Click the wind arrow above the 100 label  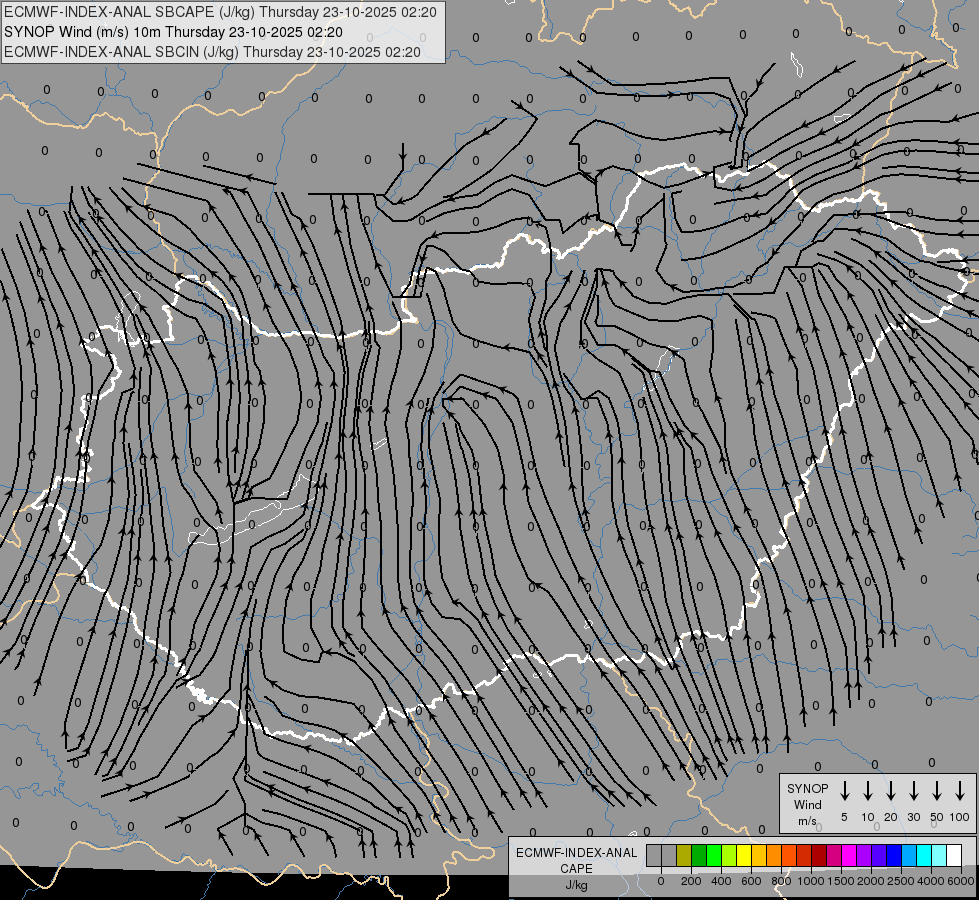tap(960, 791)
